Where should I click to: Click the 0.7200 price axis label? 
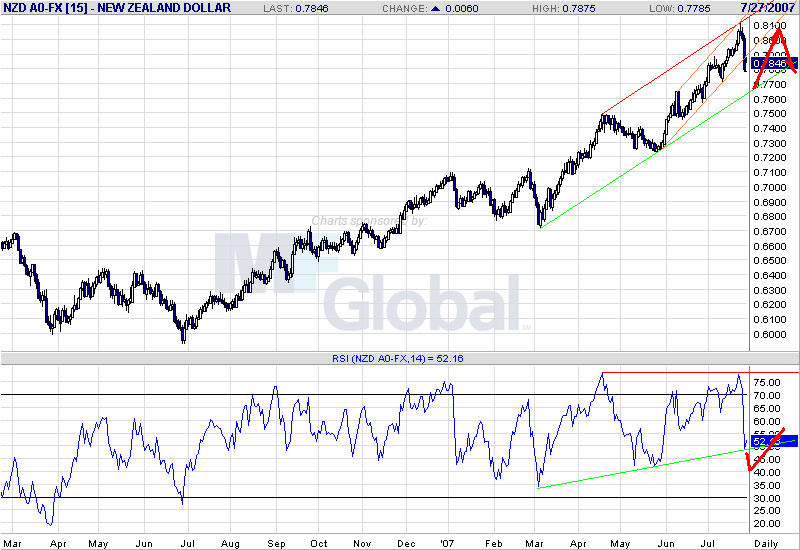point(769,158)
